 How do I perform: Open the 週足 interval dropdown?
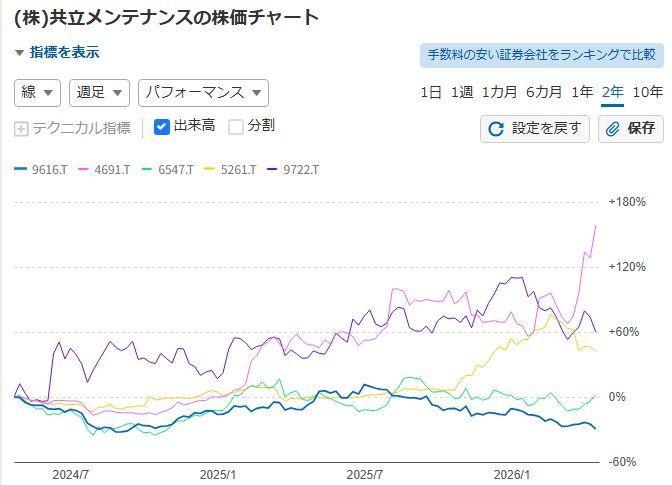click(x=100, y=93)
